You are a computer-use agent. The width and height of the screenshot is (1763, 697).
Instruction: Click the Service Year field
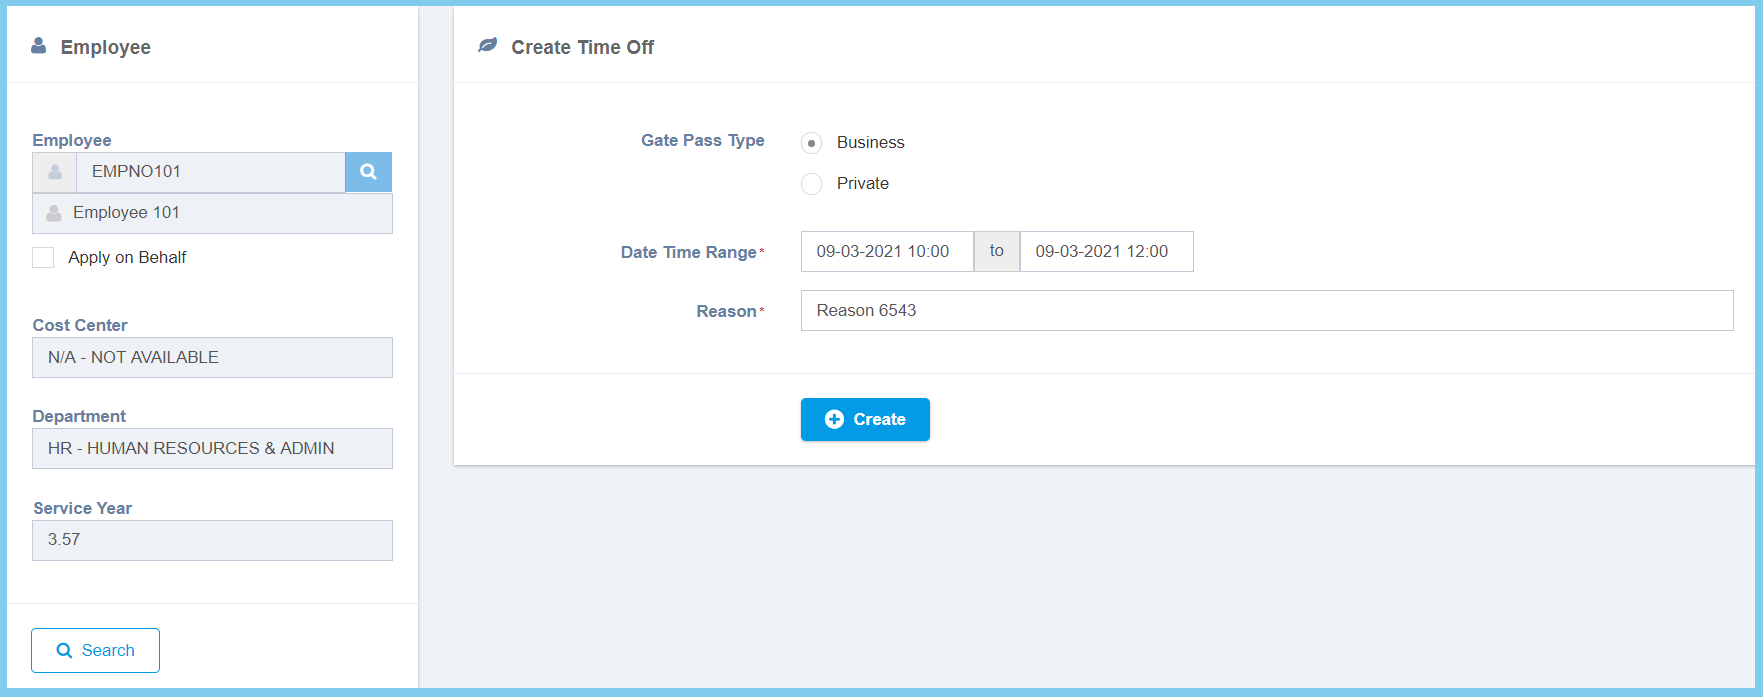[212, 540]
